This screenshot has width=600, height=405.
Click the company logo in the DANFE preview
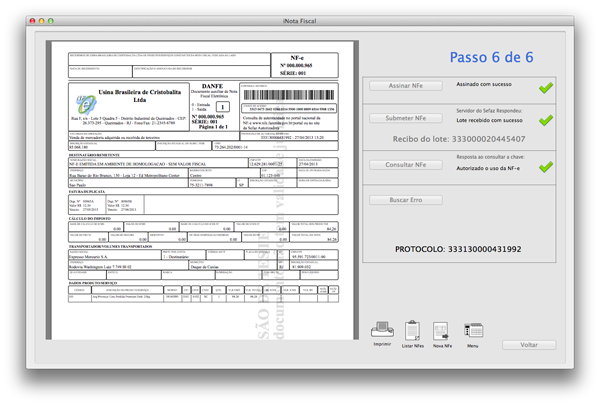(x=85, y=105)
